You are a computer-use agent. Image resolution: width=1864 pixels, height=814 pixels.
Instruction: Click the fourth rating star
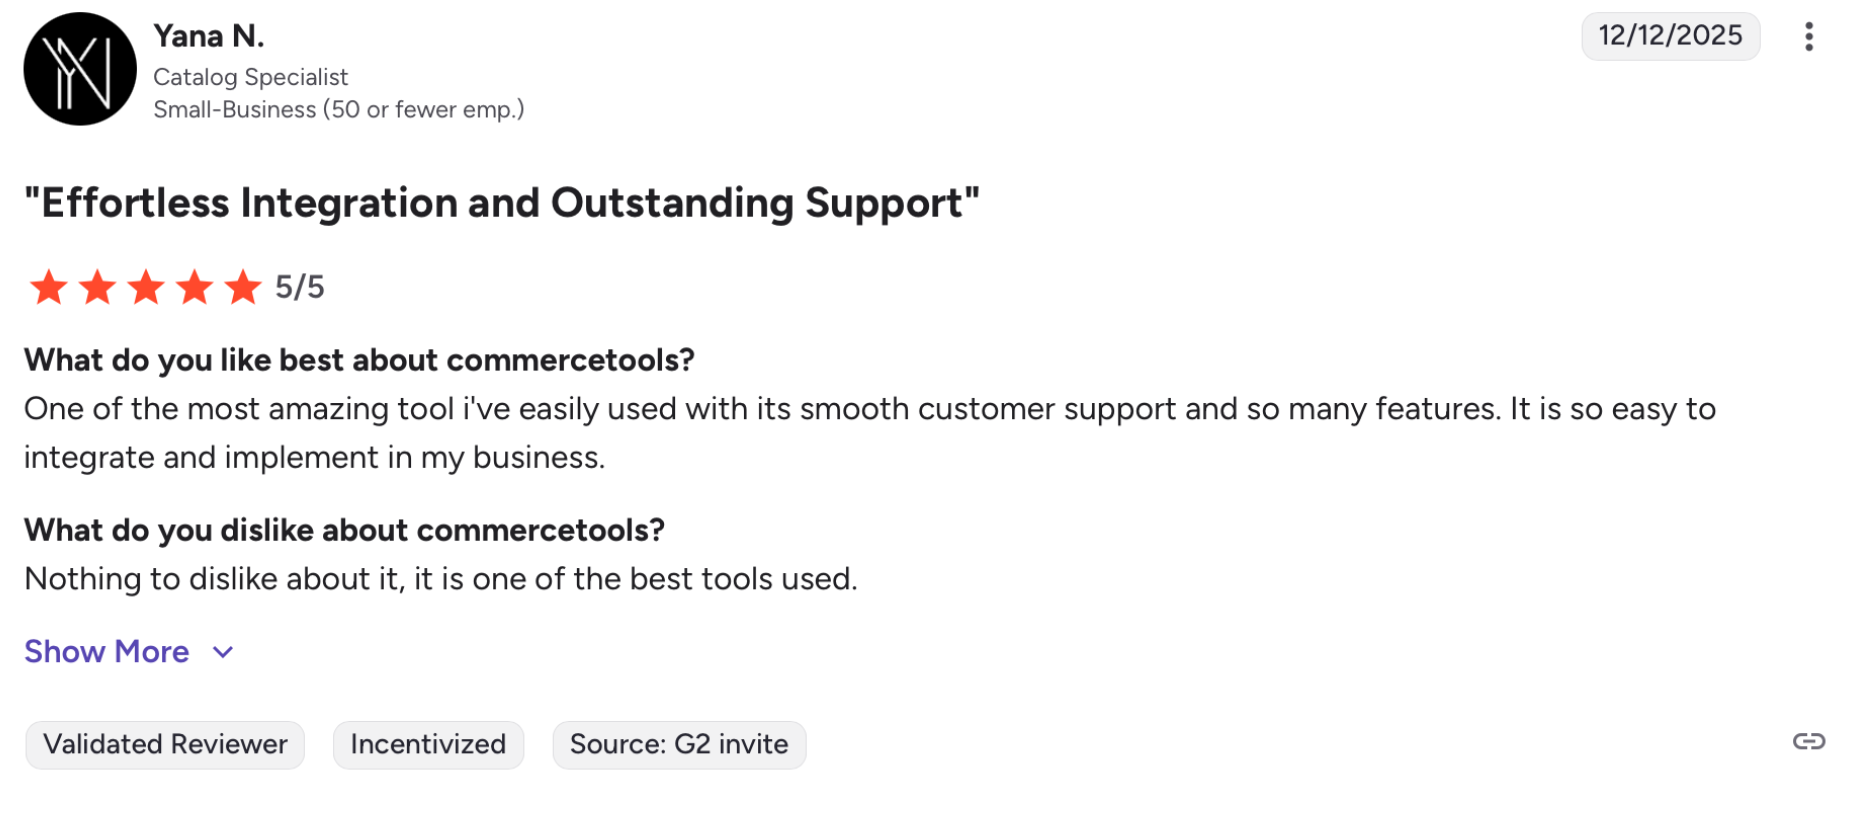click(x=194, y=287)
